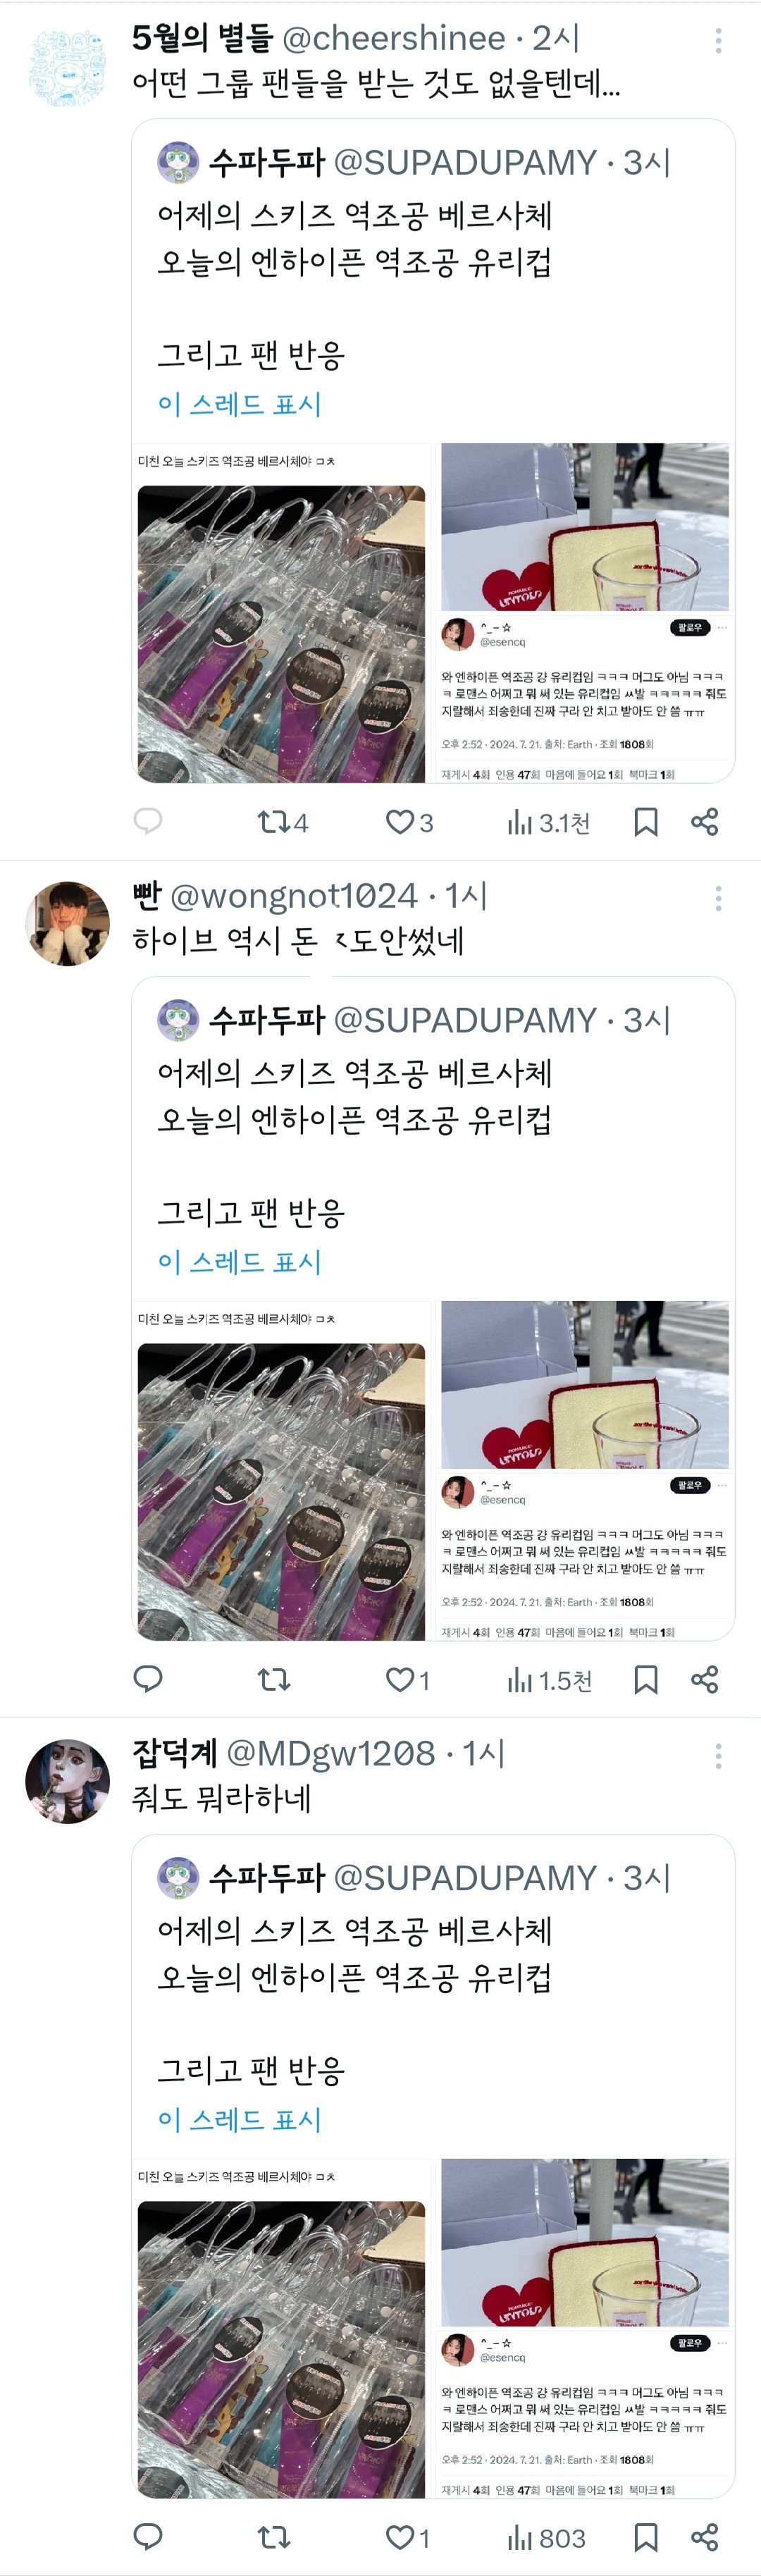Open 이 스레드 표시 link in first quoted tweet
Image resolution: width=761 pixels, height=2576 pixels.
(x=239, y=404)
